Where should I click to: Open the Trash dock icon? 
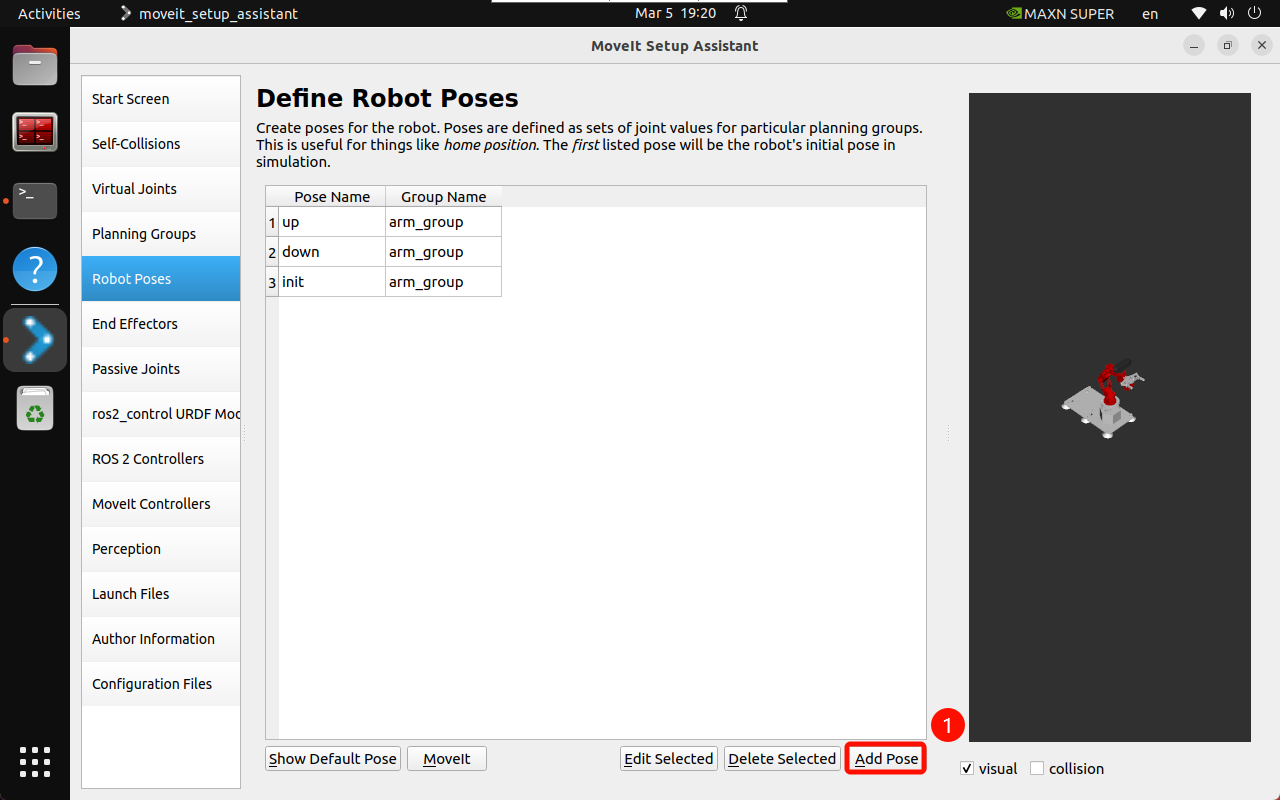pyautogui.click(x=35, y=409)
